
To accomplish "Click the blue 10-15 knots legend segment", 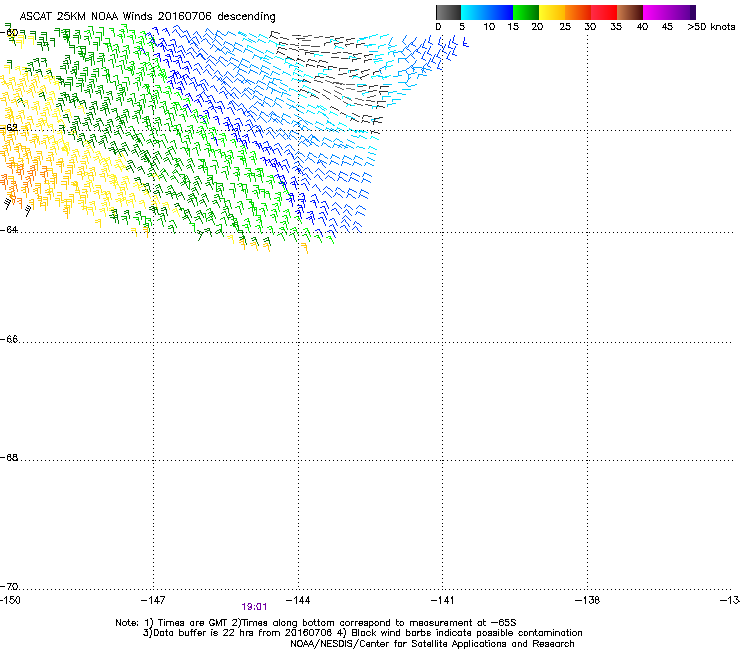I will pos(500,12).
